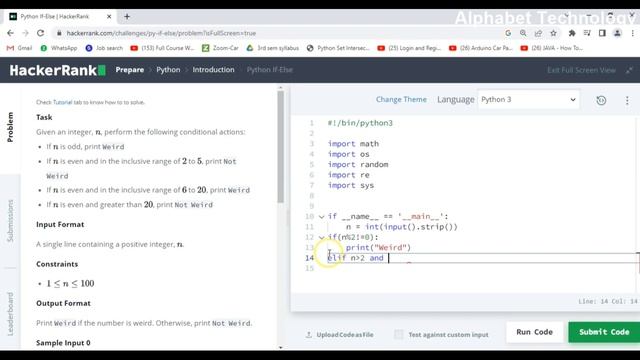Collapse the code fold at line 12
The height and width of the screenshot is (360, 640).
(x=322, y=238)
